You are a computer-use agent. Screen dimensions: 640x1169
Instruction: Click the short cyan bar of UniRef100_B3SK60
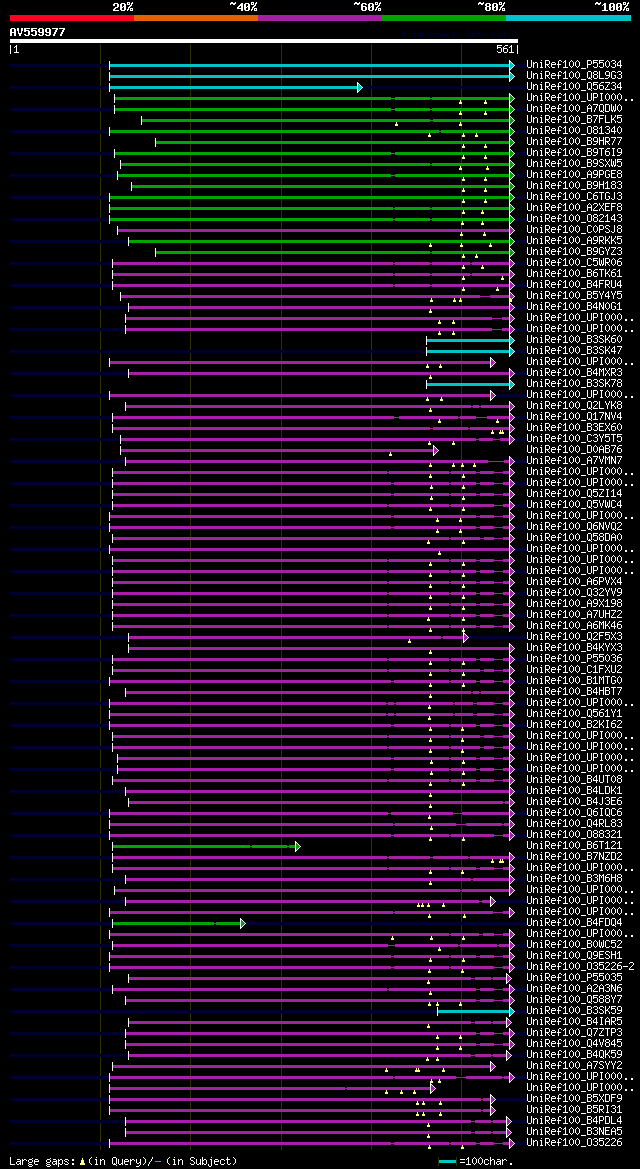[x=469, y=340]
